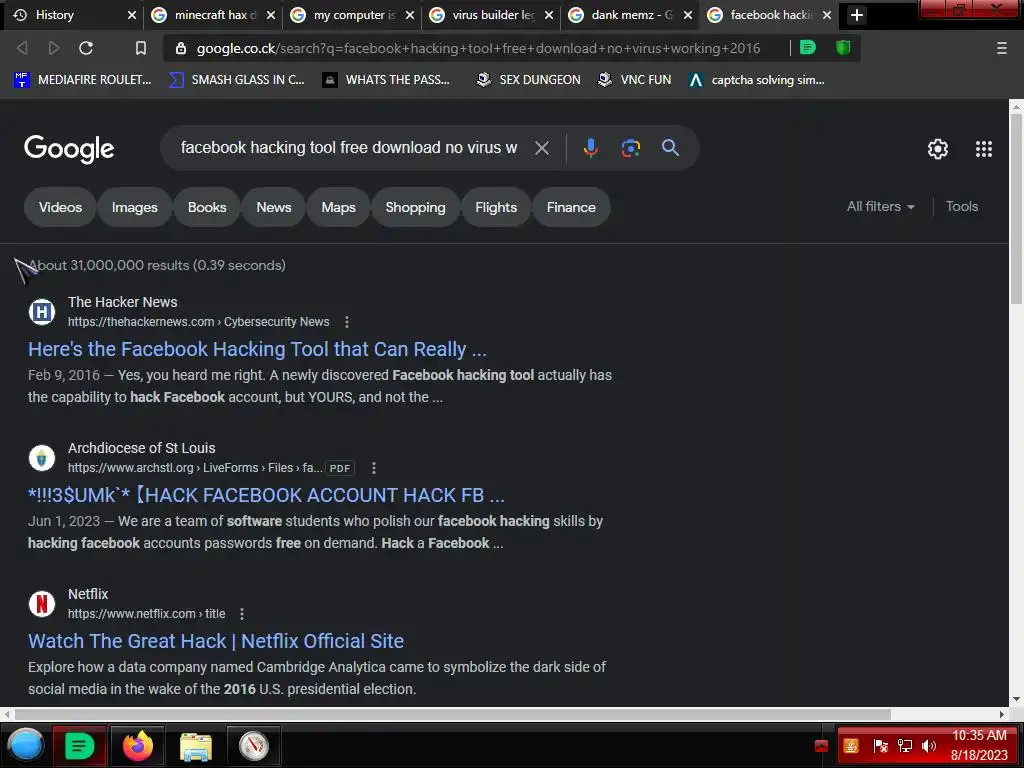
Task: Open the SMASH GLASS IN C... bookmark
Action: coord(236,80)
